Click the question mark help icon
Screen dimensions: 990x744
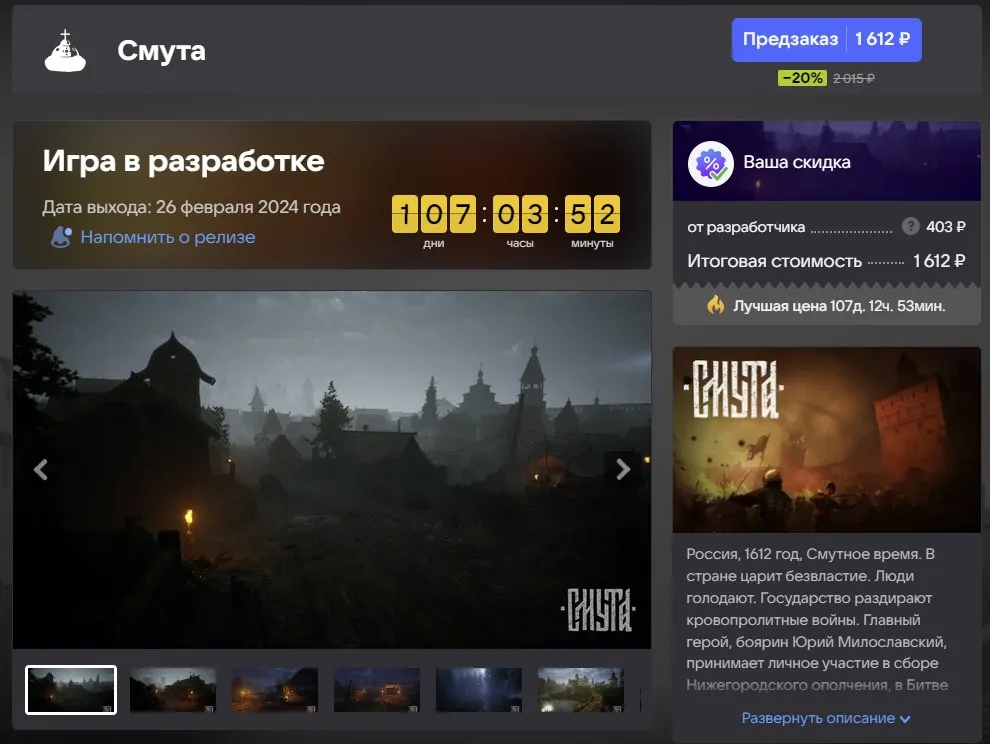(910, 225)
